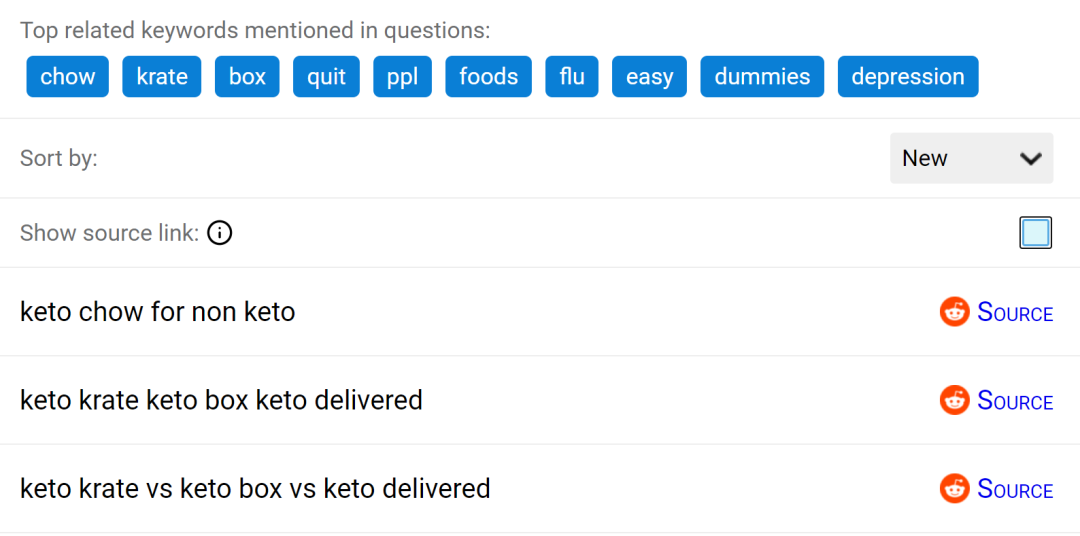Click Reddit icon for keto chow question
The width and height of the screenshot is (1080, 536).
[x=955, y=312]
